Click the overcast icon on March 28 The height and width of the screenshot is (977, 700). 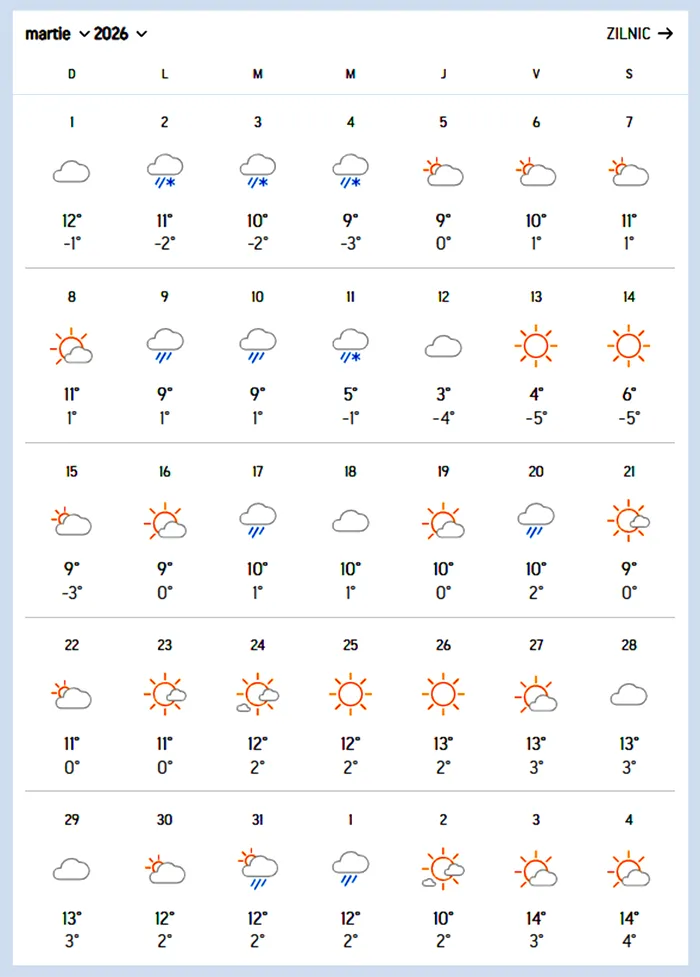[629, 694]
